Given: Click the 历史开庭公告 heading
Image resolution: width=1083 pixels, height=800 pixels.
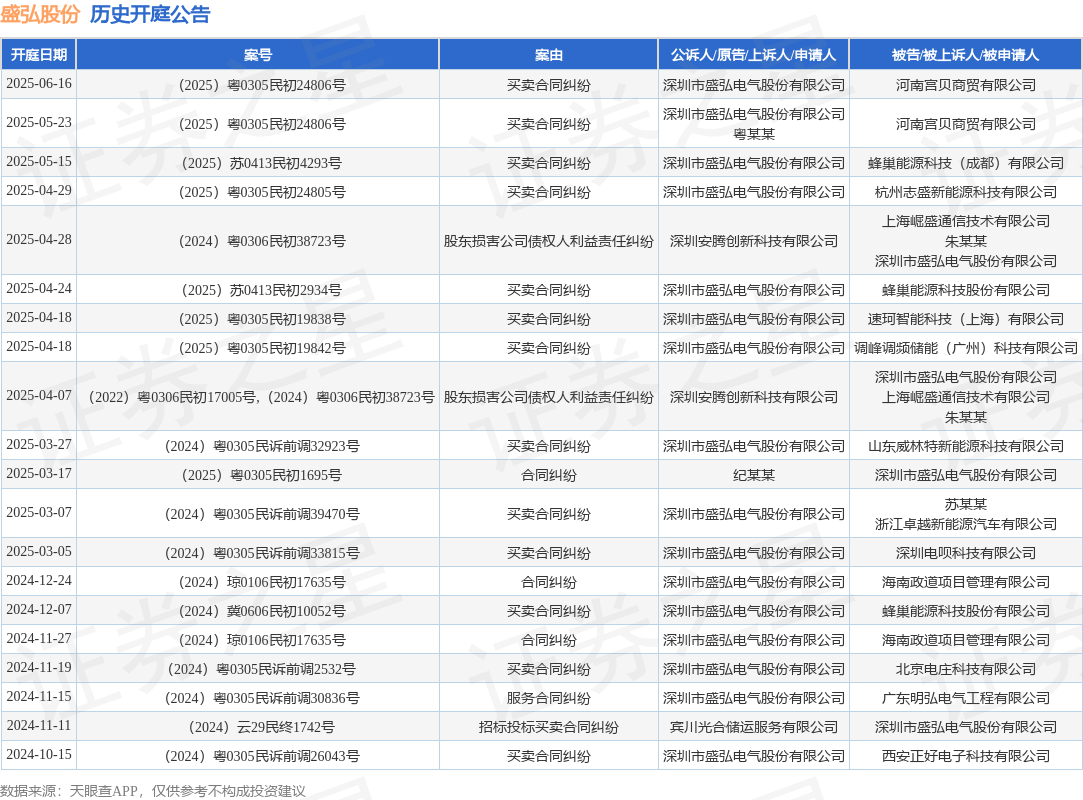Looking at the screenshot, I should click(x=150, y=15).
